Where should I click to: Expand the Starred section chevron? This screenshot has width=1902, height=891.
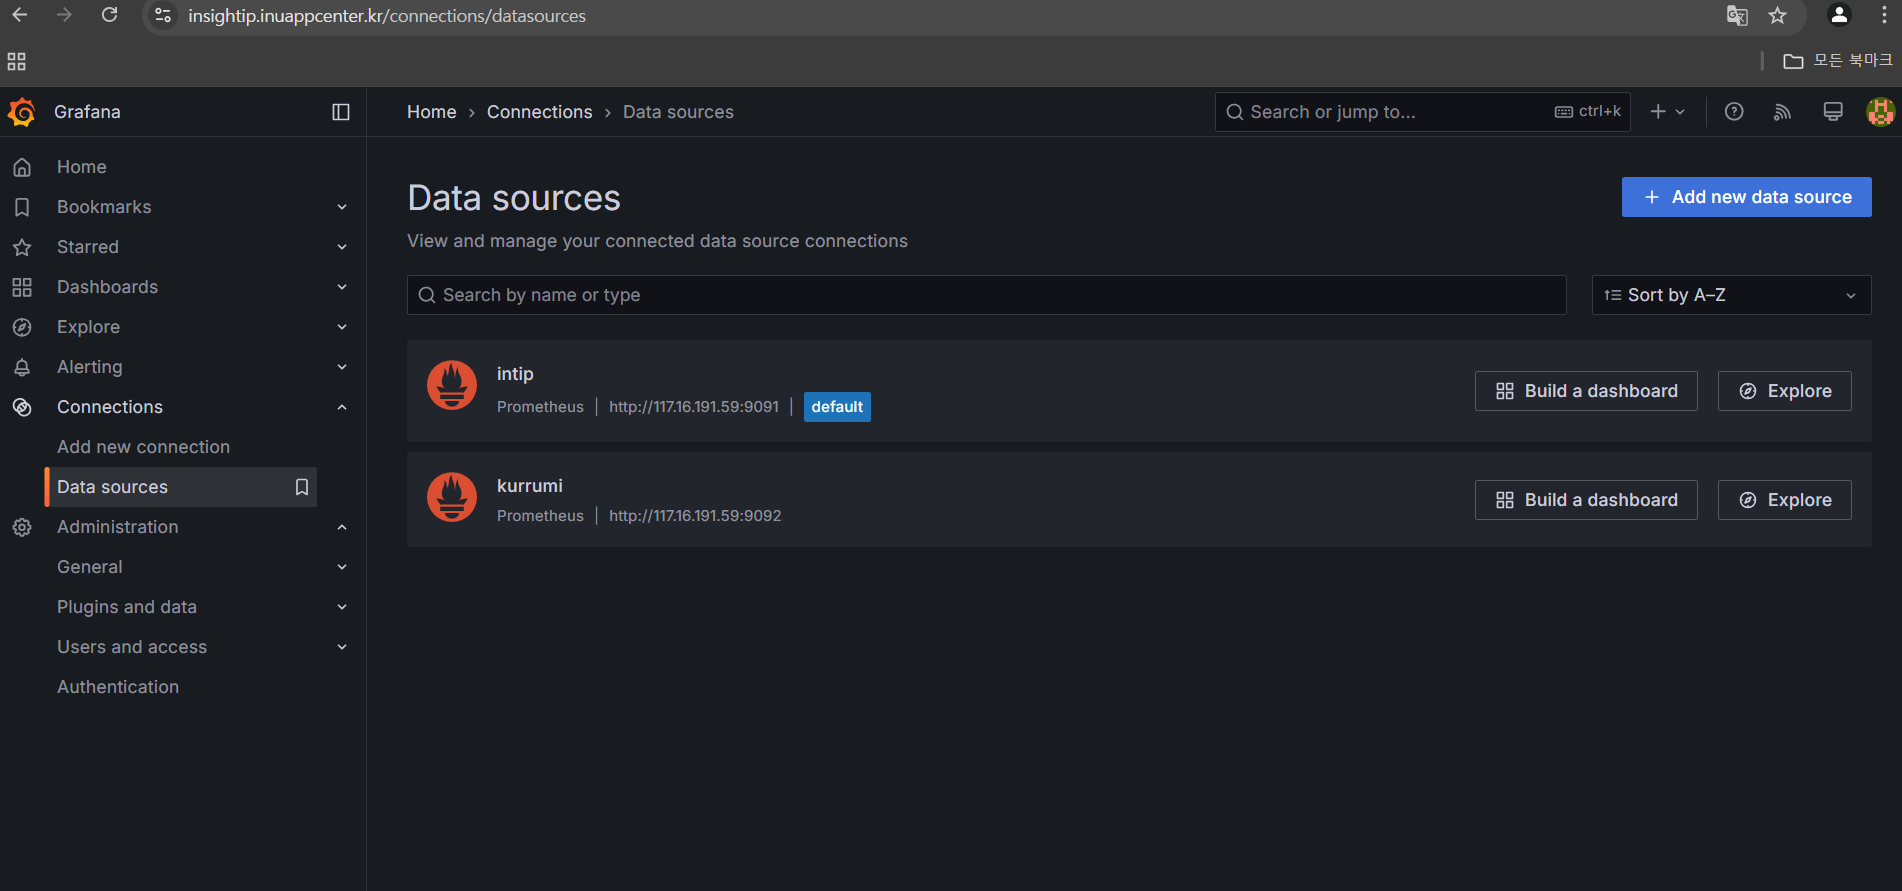click(x=342, y=247)
